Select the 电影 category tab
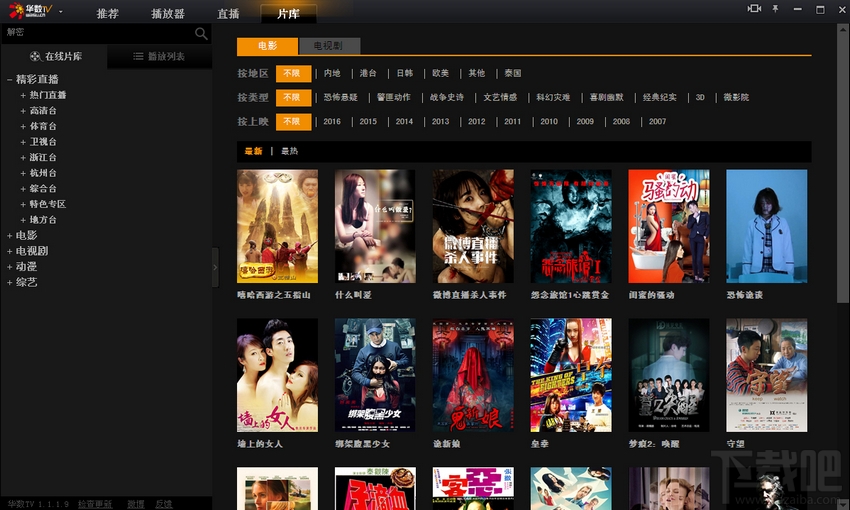 tap(267, 46)
